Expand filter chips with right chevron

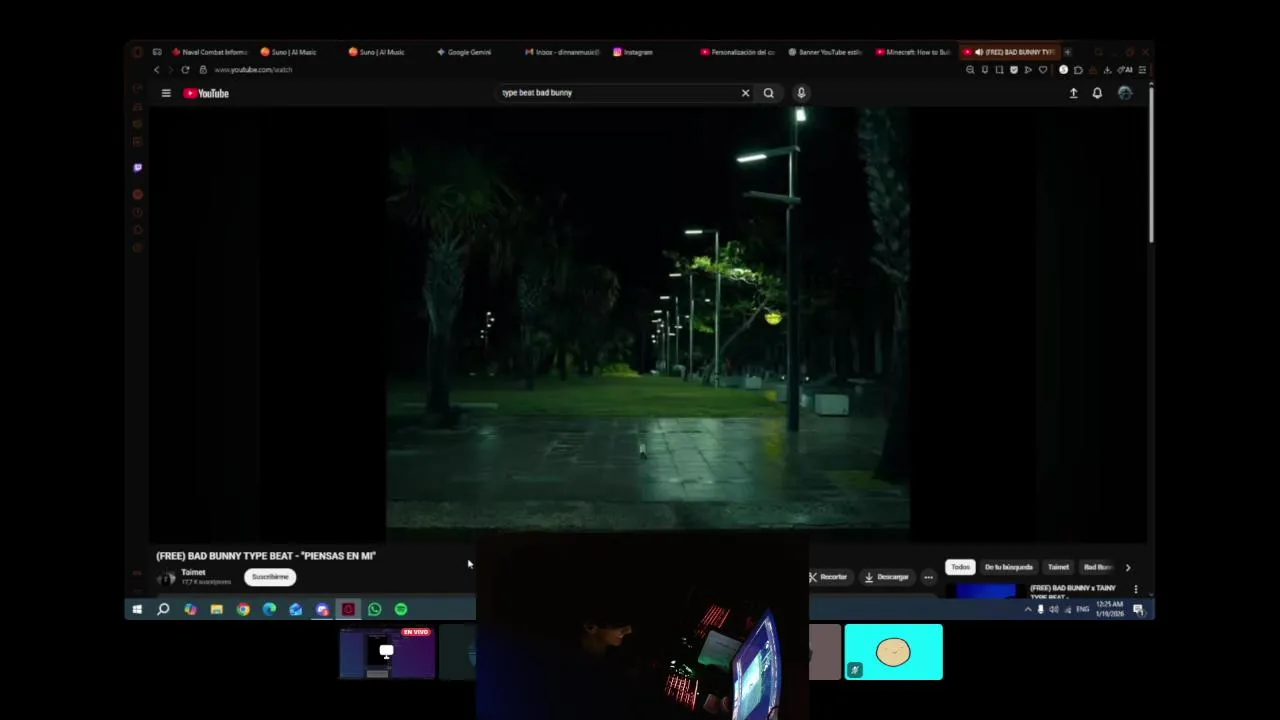click(x=1128, y=567)
